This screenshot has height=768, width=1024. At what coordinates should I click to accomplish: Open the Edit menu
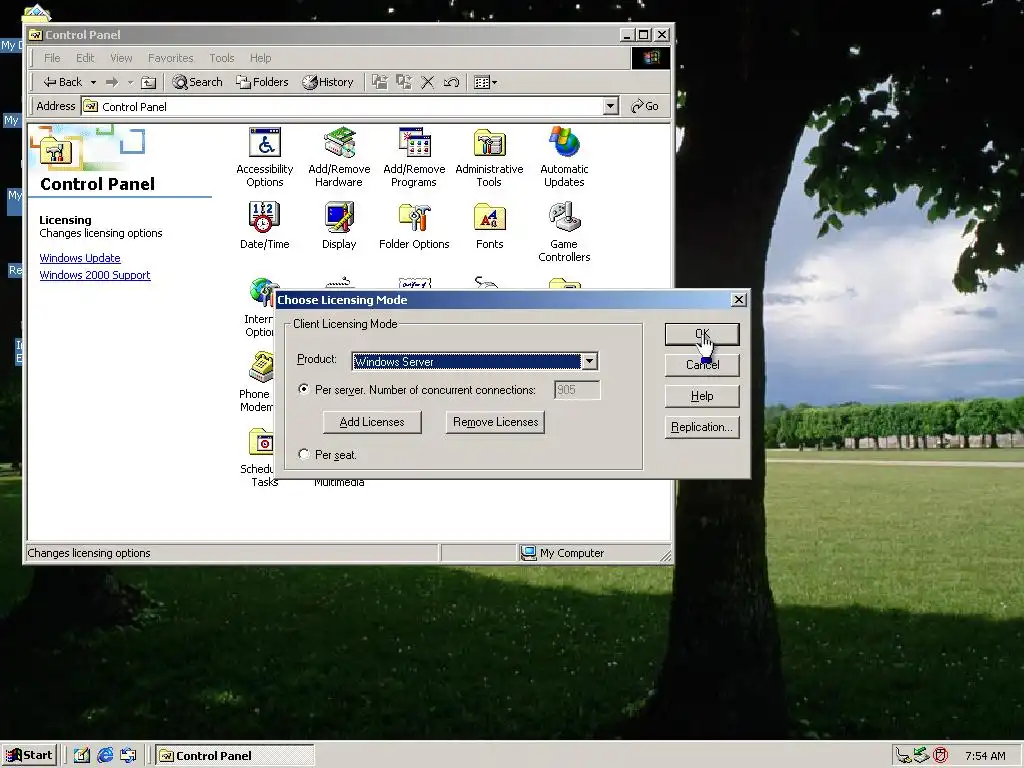pyautogui.click(x=85, y=58)
